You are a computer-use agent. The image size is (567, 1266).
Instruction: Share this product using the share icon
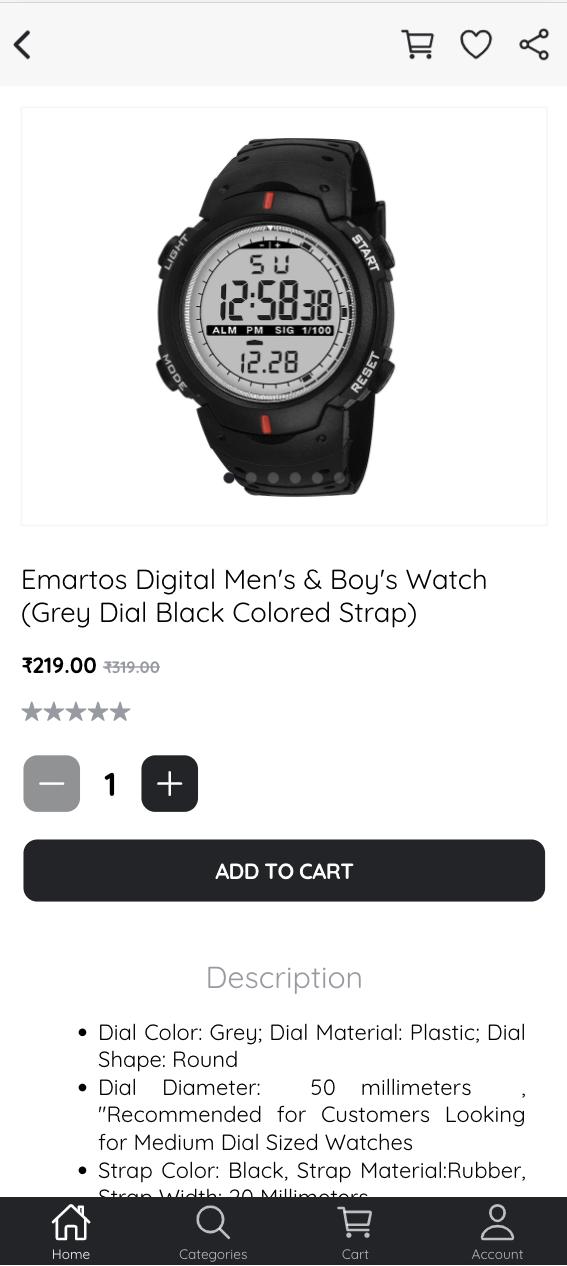click(x=534, y=45)
